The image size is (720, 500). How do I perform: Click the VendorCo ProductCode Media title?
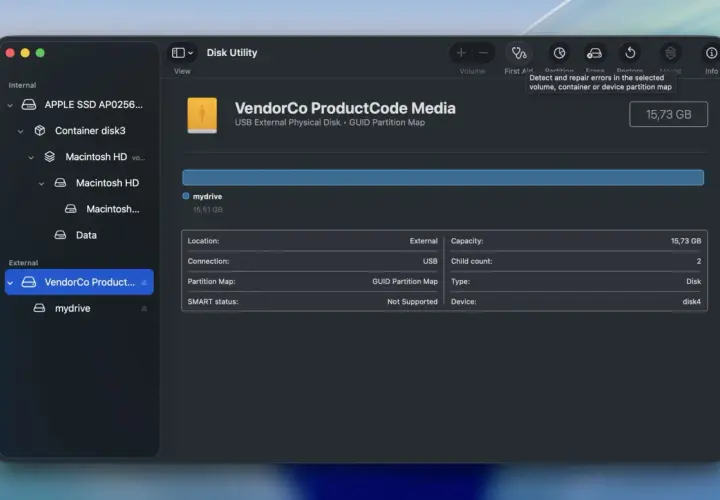[345, 108]
